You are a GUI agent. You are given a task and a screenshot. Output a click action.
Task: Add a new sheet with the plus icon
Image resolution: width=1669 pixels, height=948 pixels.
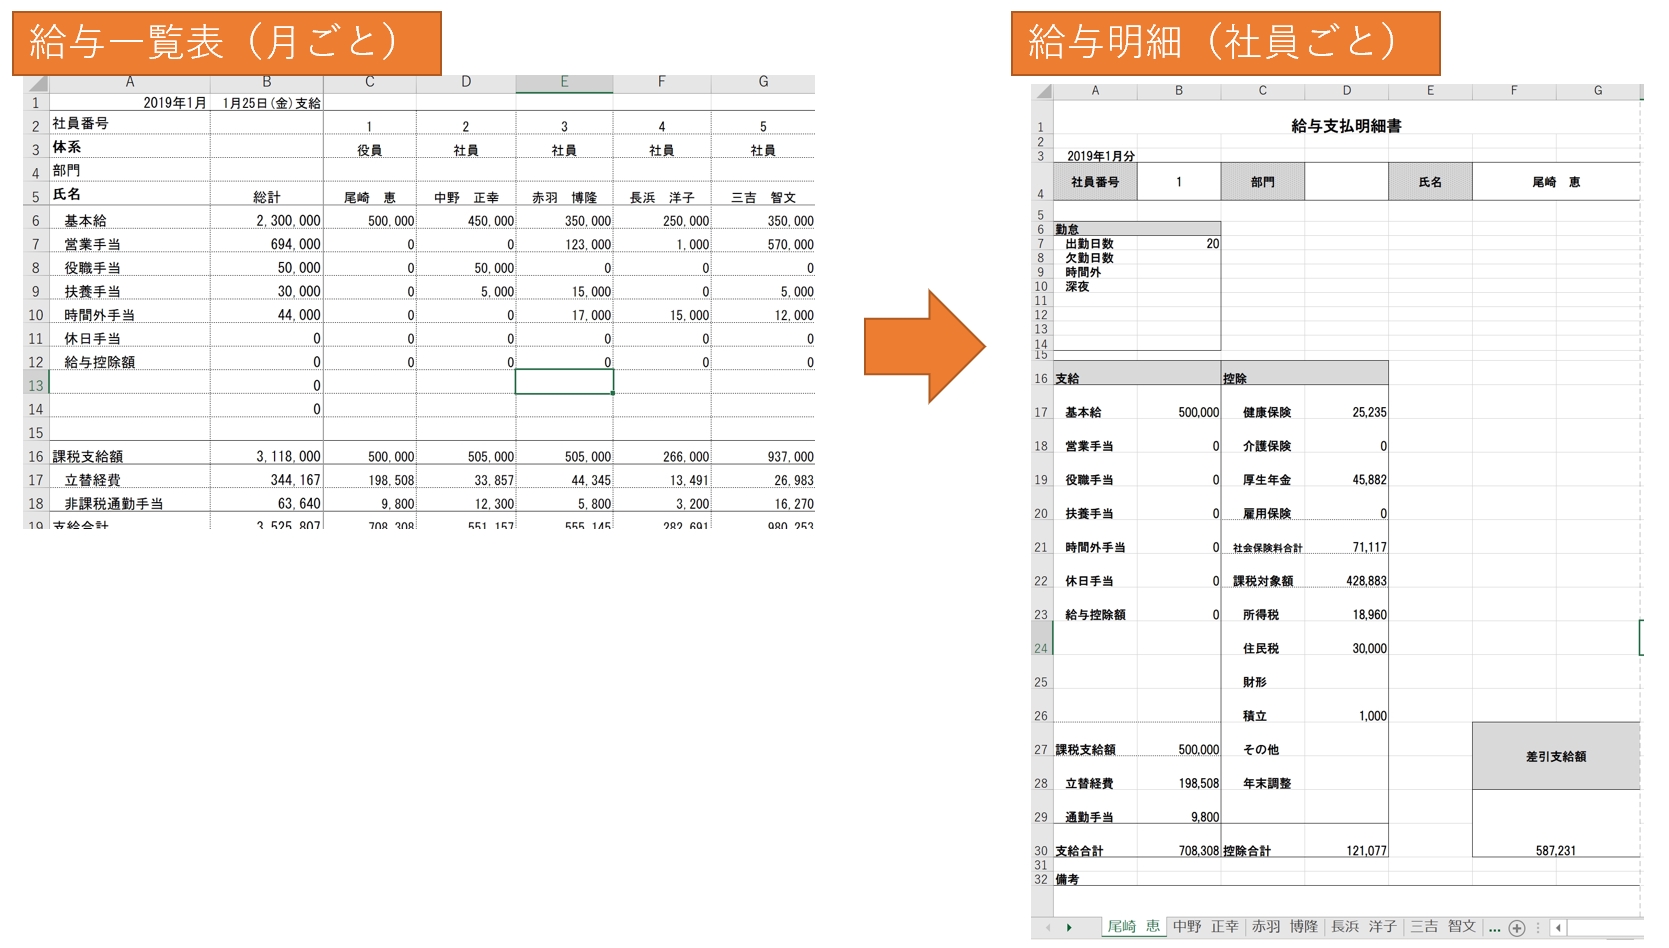pyautogui.click(x=1517, y=928)
